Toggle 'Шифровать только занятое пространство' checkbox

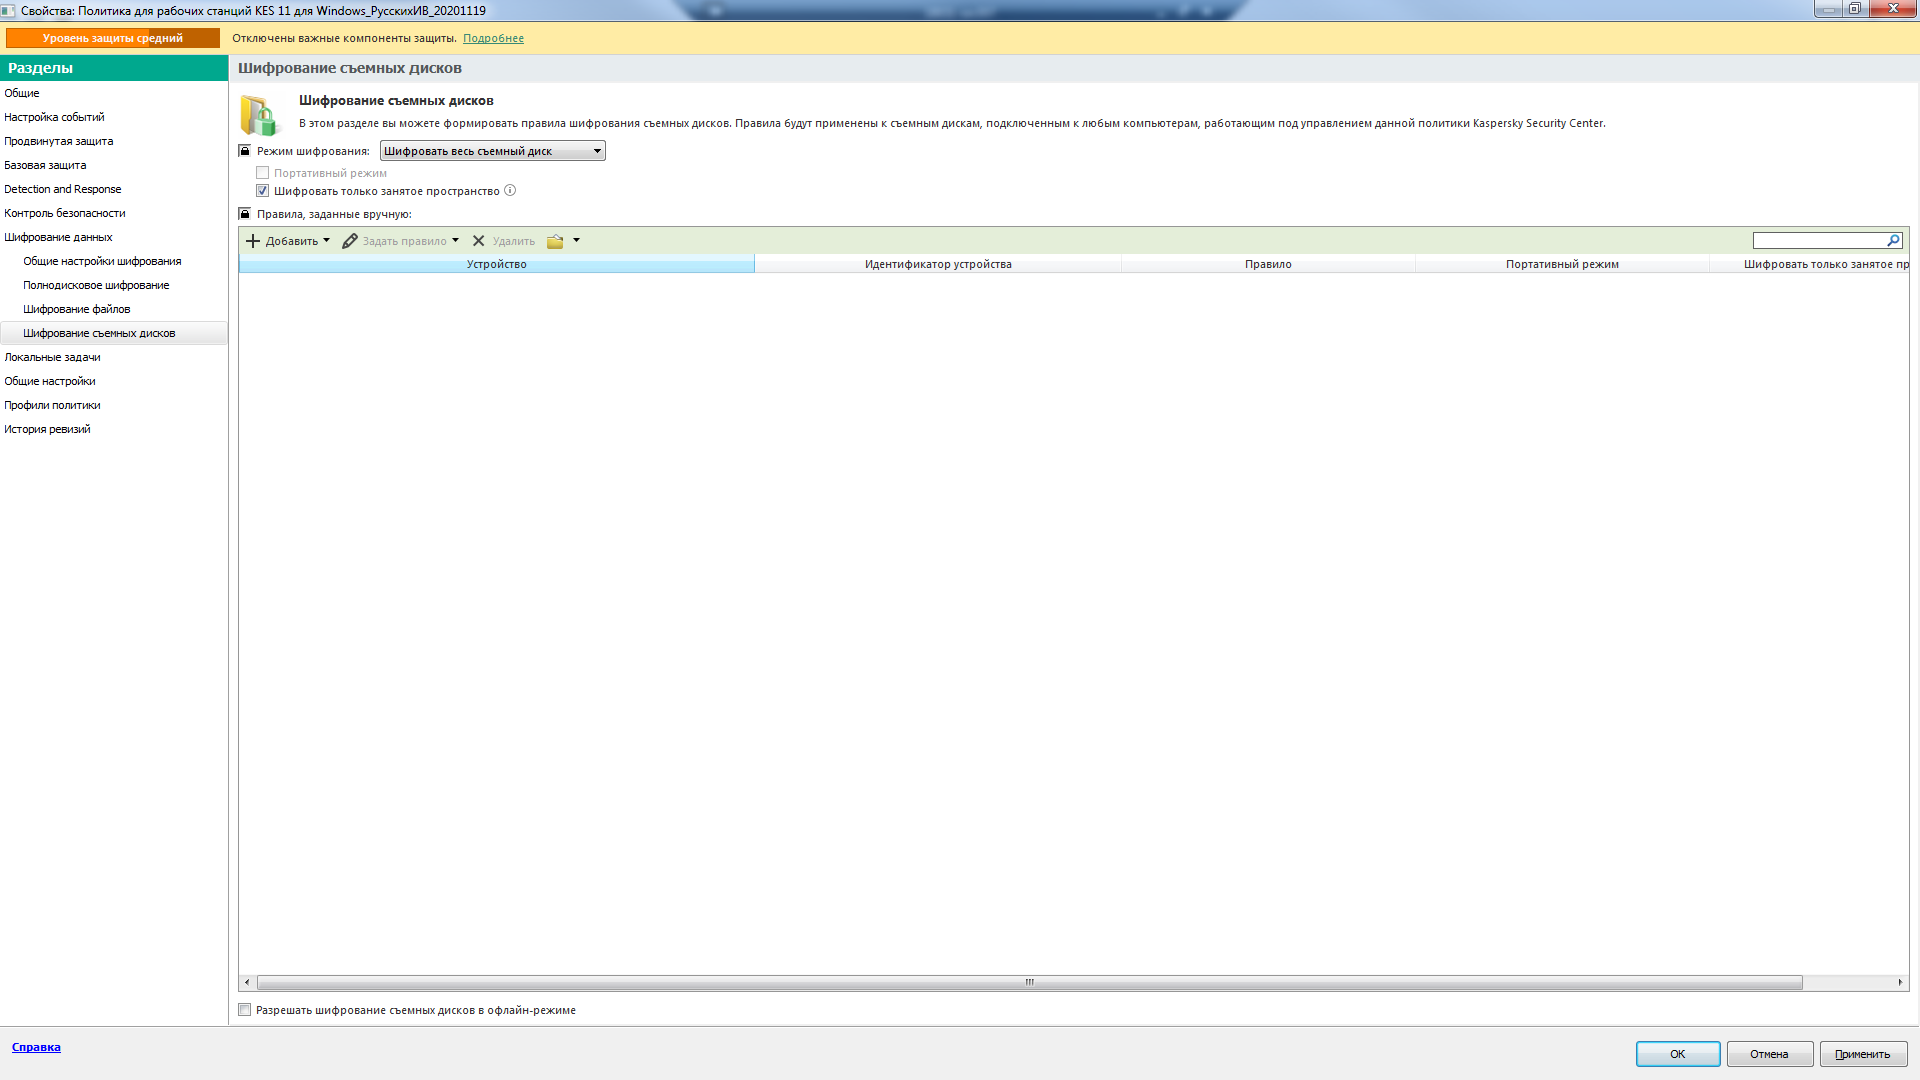(x=263, y=191)
